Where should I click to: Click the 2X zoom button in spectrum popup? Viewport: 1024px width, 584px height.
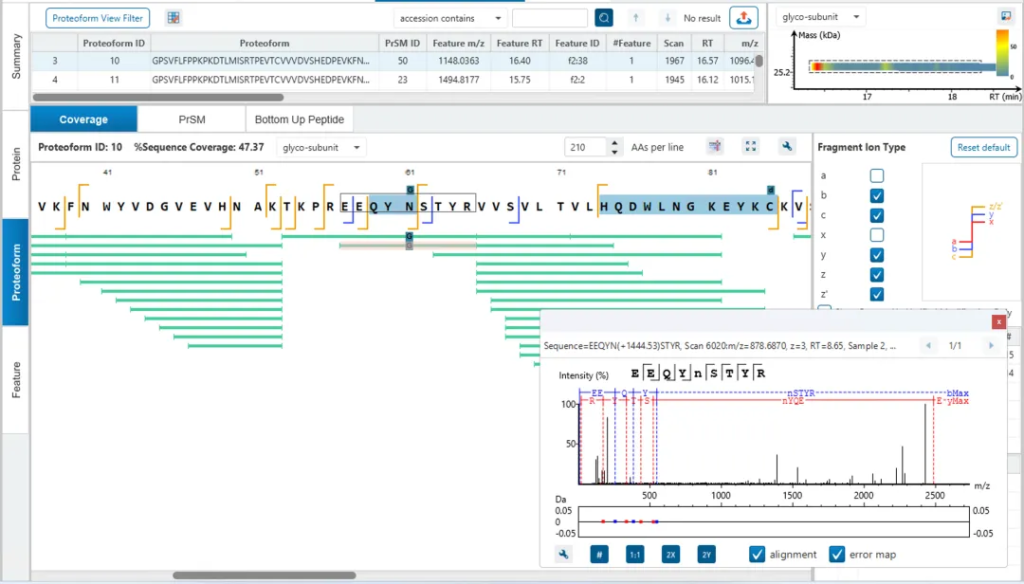tap(671, 554)
